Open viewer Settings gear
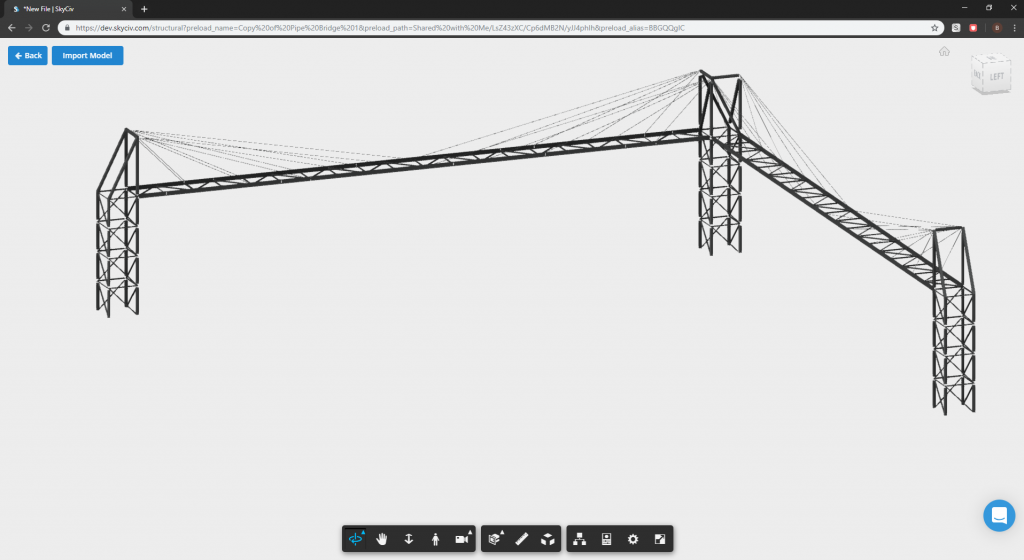The height and width of the screenshot is (560, 1024). tap(633, 539)
